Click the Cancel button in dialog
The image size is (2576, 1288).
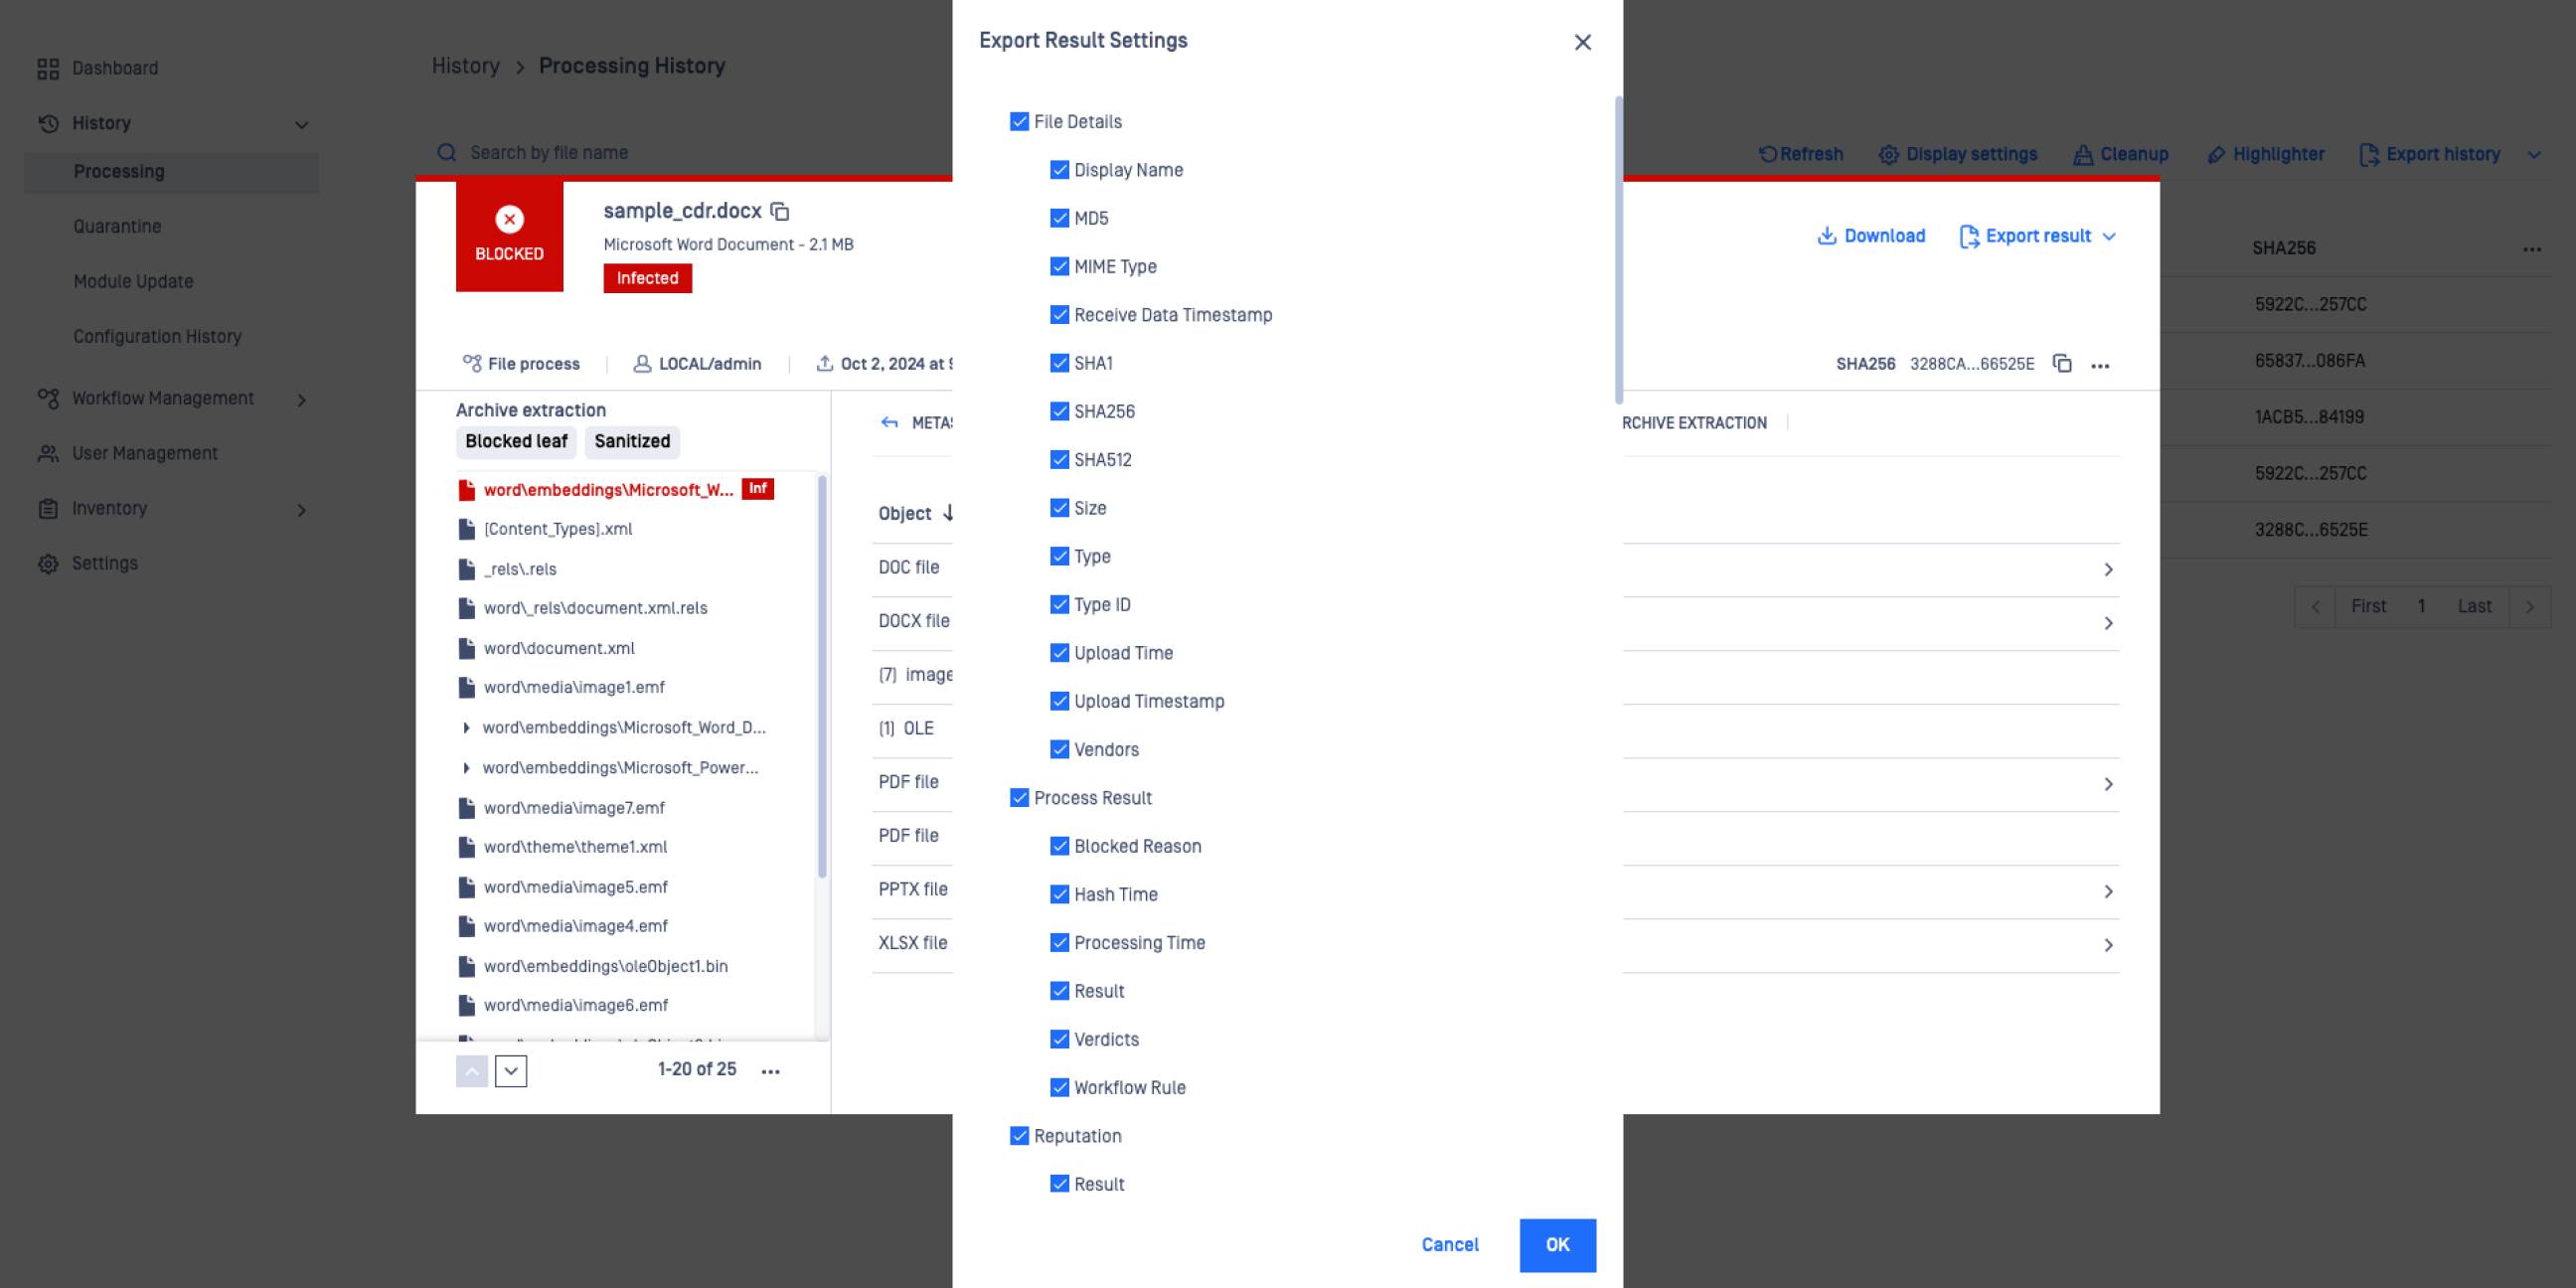(x=1449, y=1245)
